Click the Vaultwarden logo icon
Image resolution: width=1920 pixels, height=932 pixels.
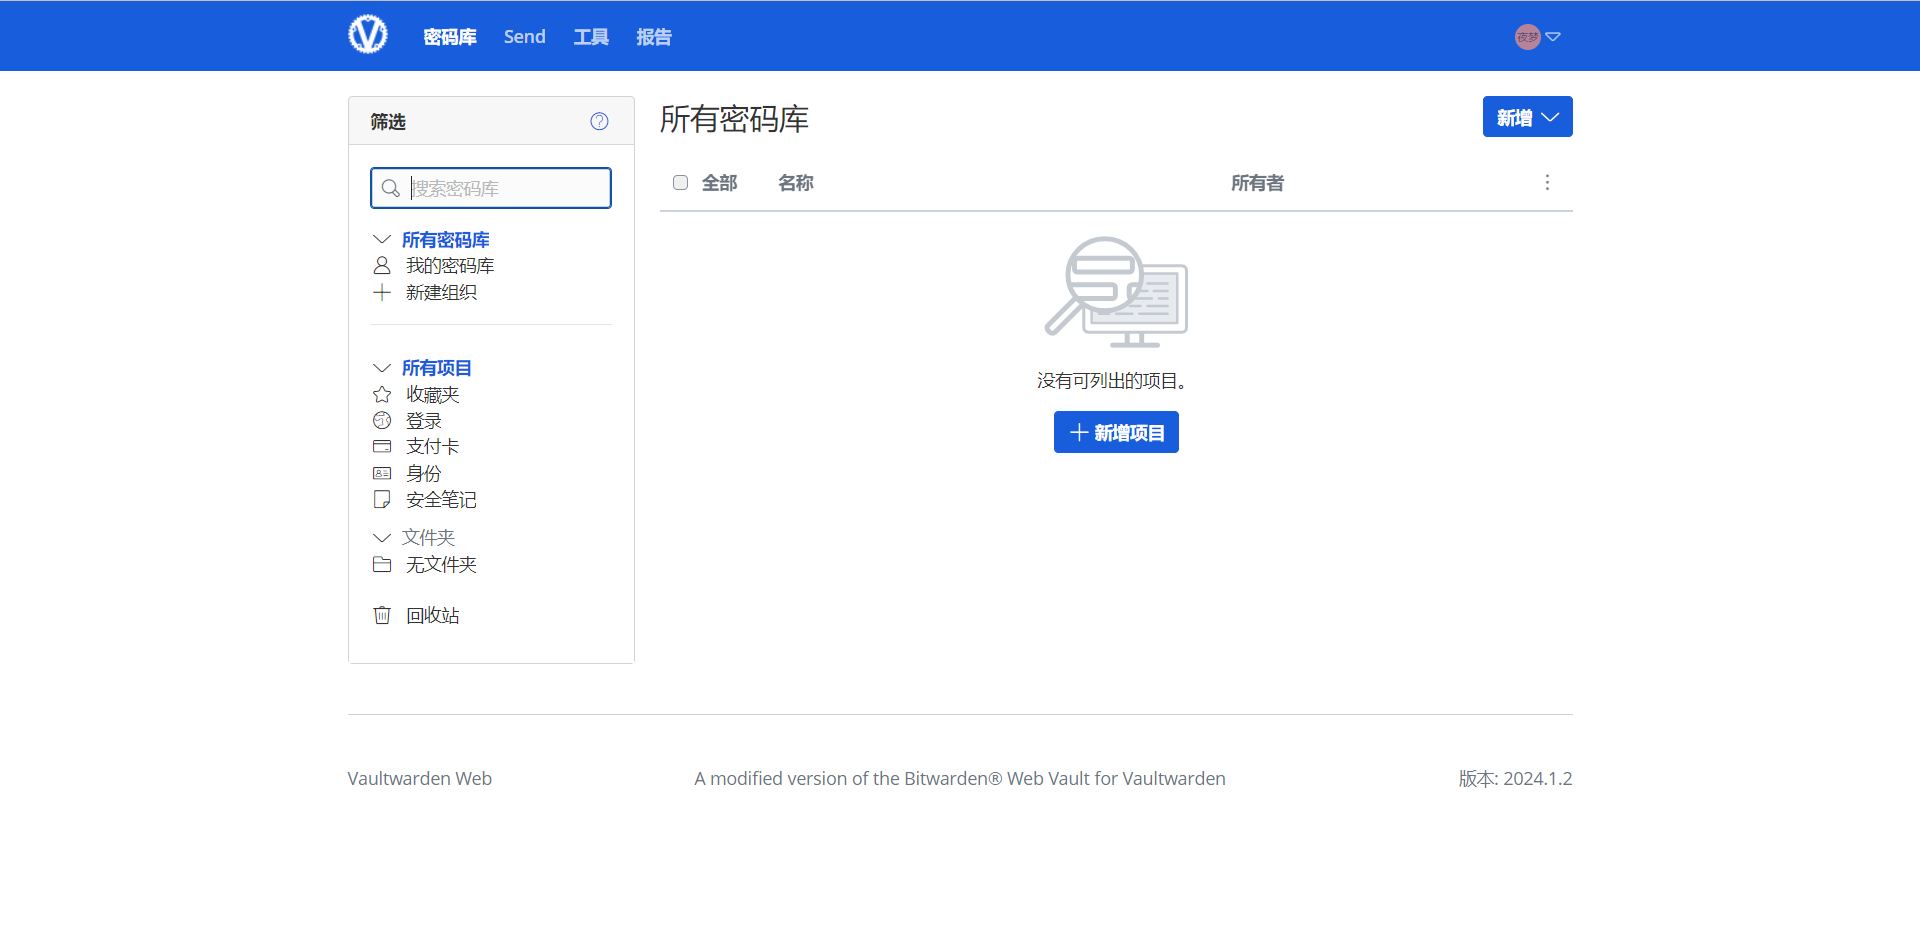pyautogui.click(x=367, y=35)
